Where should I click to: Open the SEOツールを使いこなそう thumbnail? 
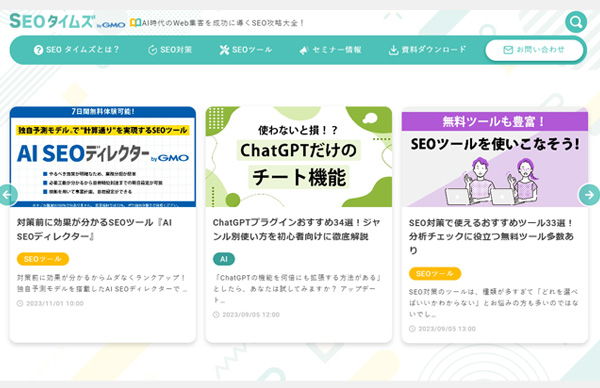[495, 157]
